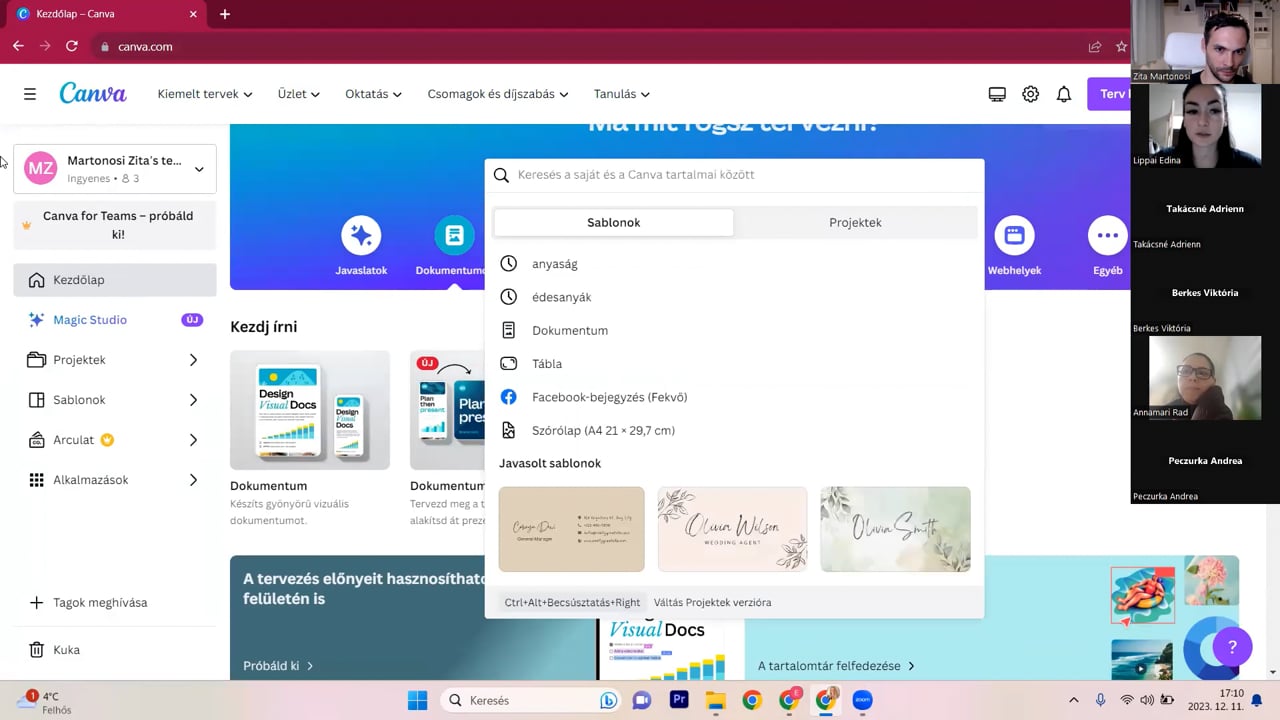
Task: Click the purple help question mark button
Action: [x=1232, y=647]
